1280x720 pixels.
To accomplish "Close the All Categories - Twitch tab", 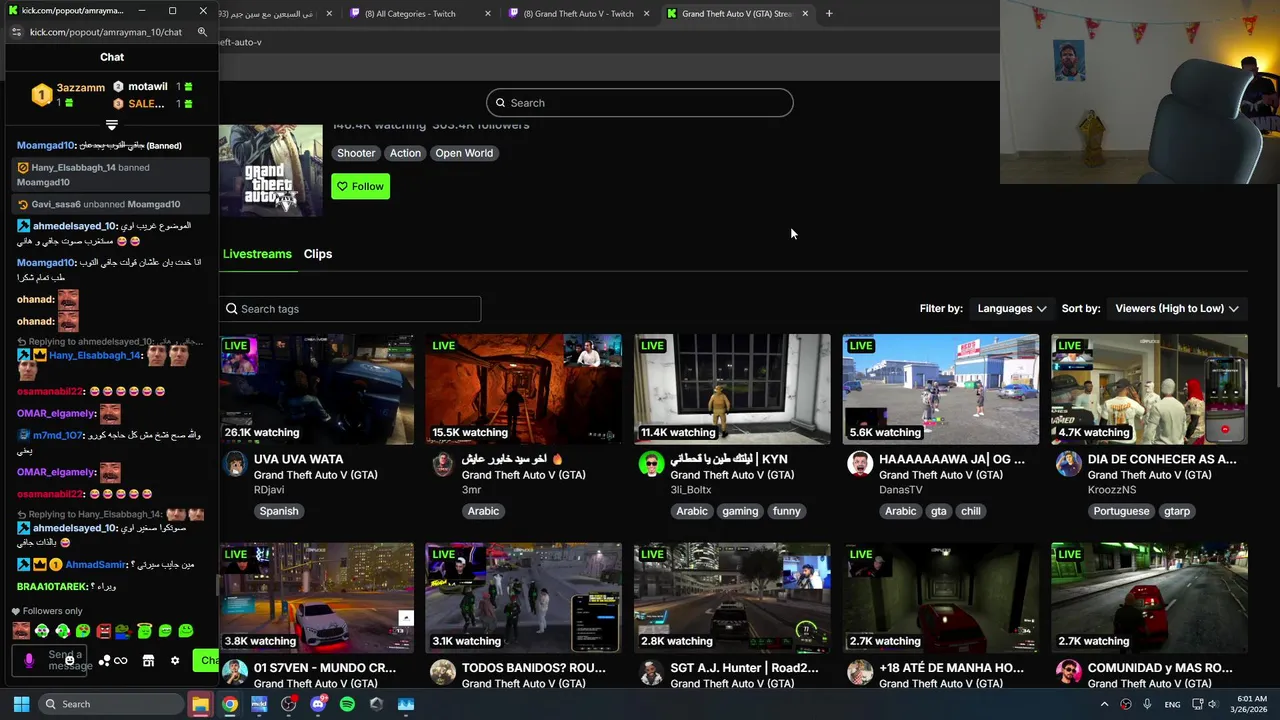I will click(488, 14).
